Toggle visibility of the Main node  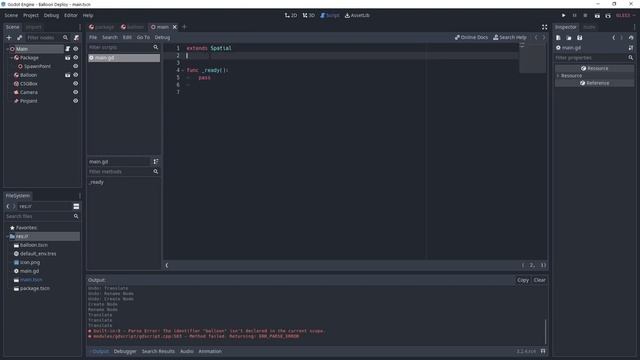tap(76, 49)
